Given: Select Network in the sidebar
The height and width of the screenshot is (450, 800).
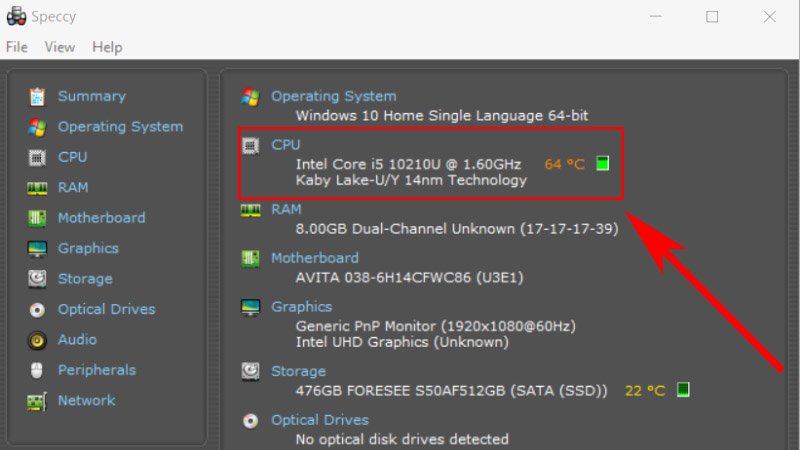Looking at the screenshot, I should pos(86,401).
